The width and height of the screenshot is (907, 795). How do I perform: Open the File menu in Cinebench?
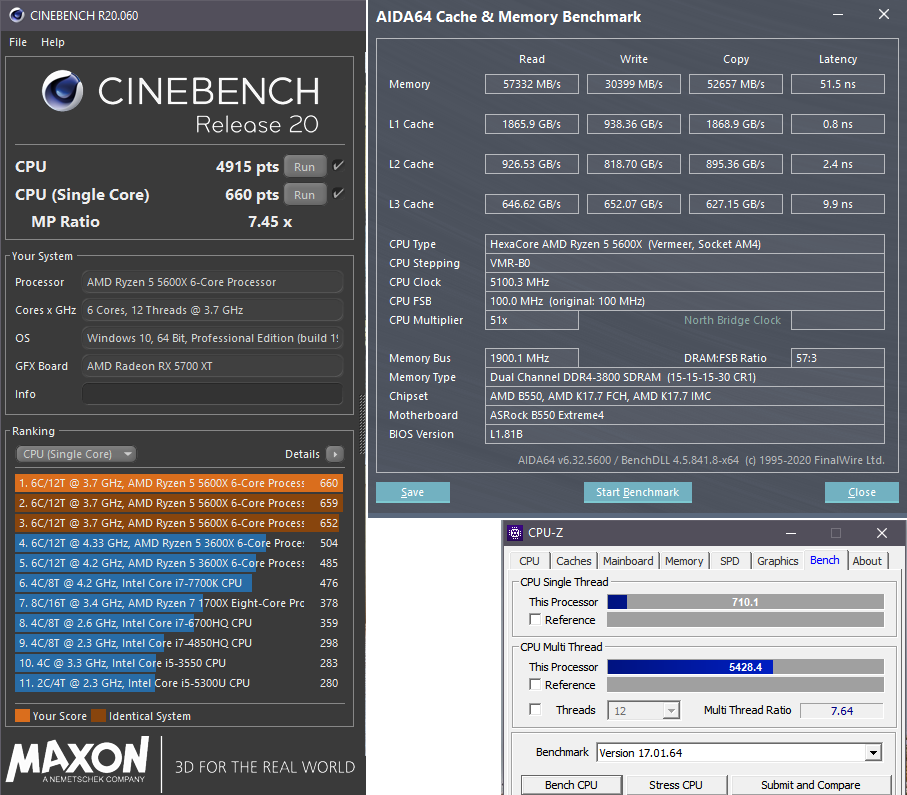click(18, 42)
